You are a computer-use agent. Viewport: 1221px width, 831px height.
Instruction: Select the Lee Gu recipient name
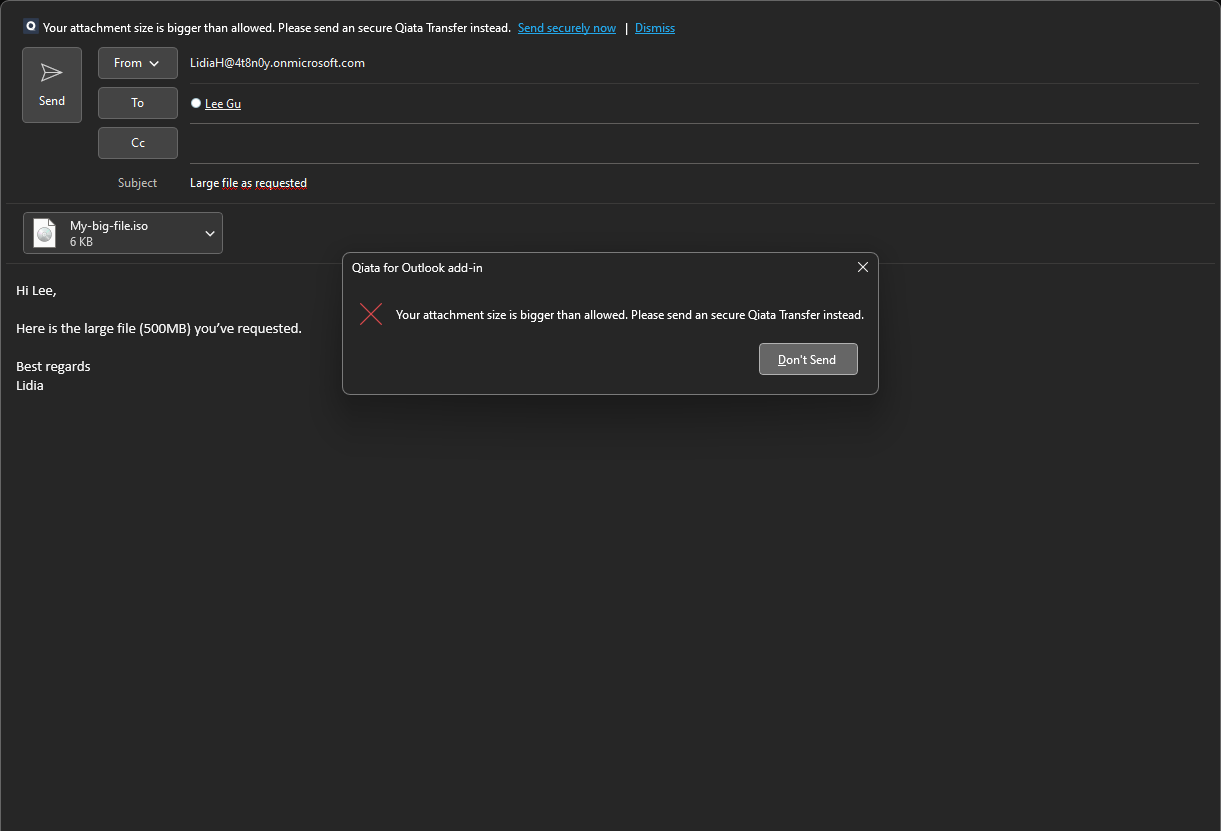(x=223, y=104)
